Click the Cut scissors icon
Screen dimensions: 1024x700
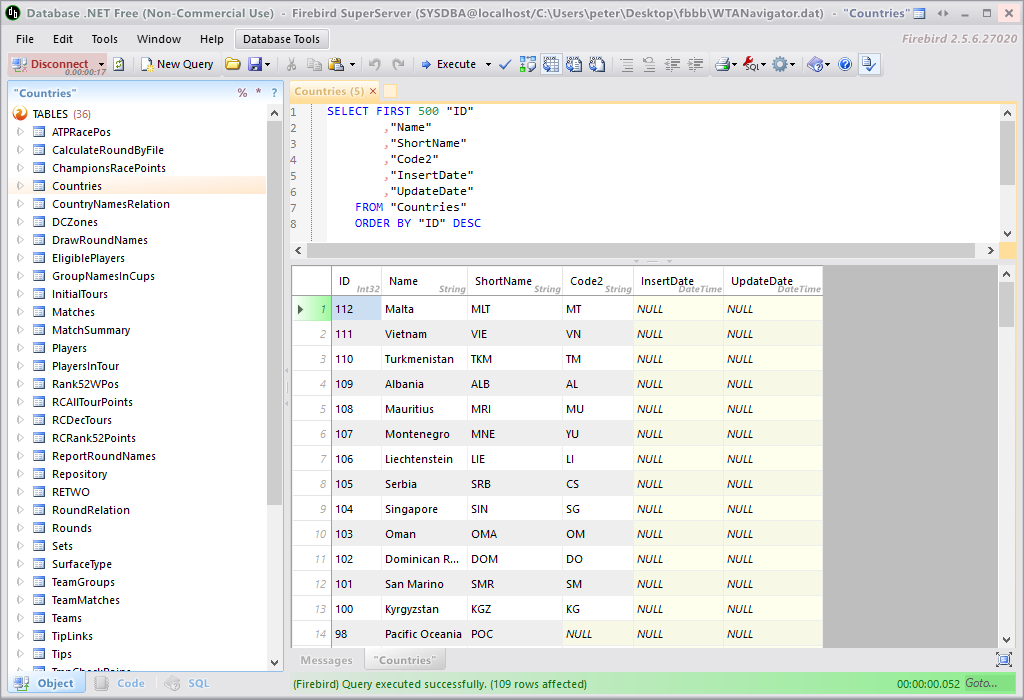[x=291, y=64]
